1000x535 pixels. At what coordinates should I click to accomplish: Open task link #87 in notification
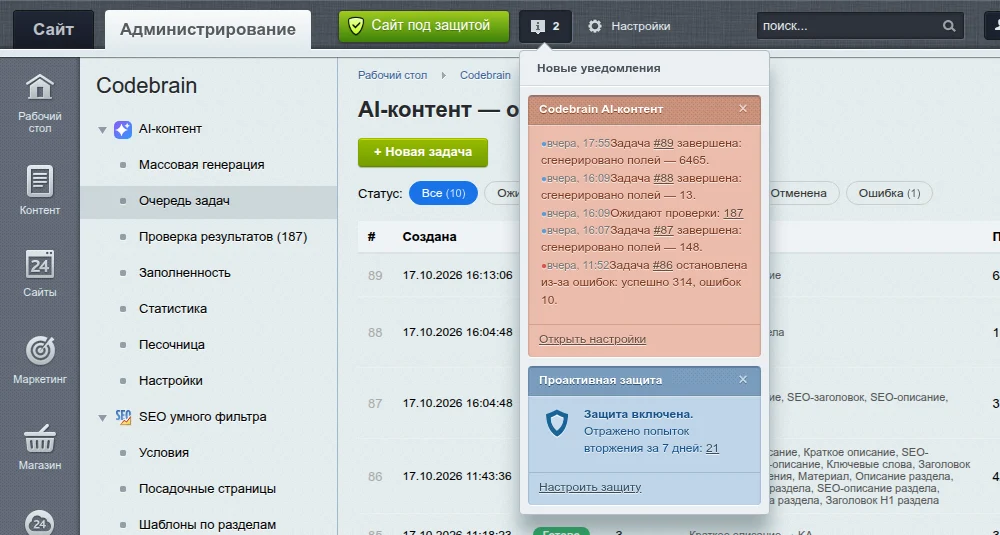tap(663, 230)
